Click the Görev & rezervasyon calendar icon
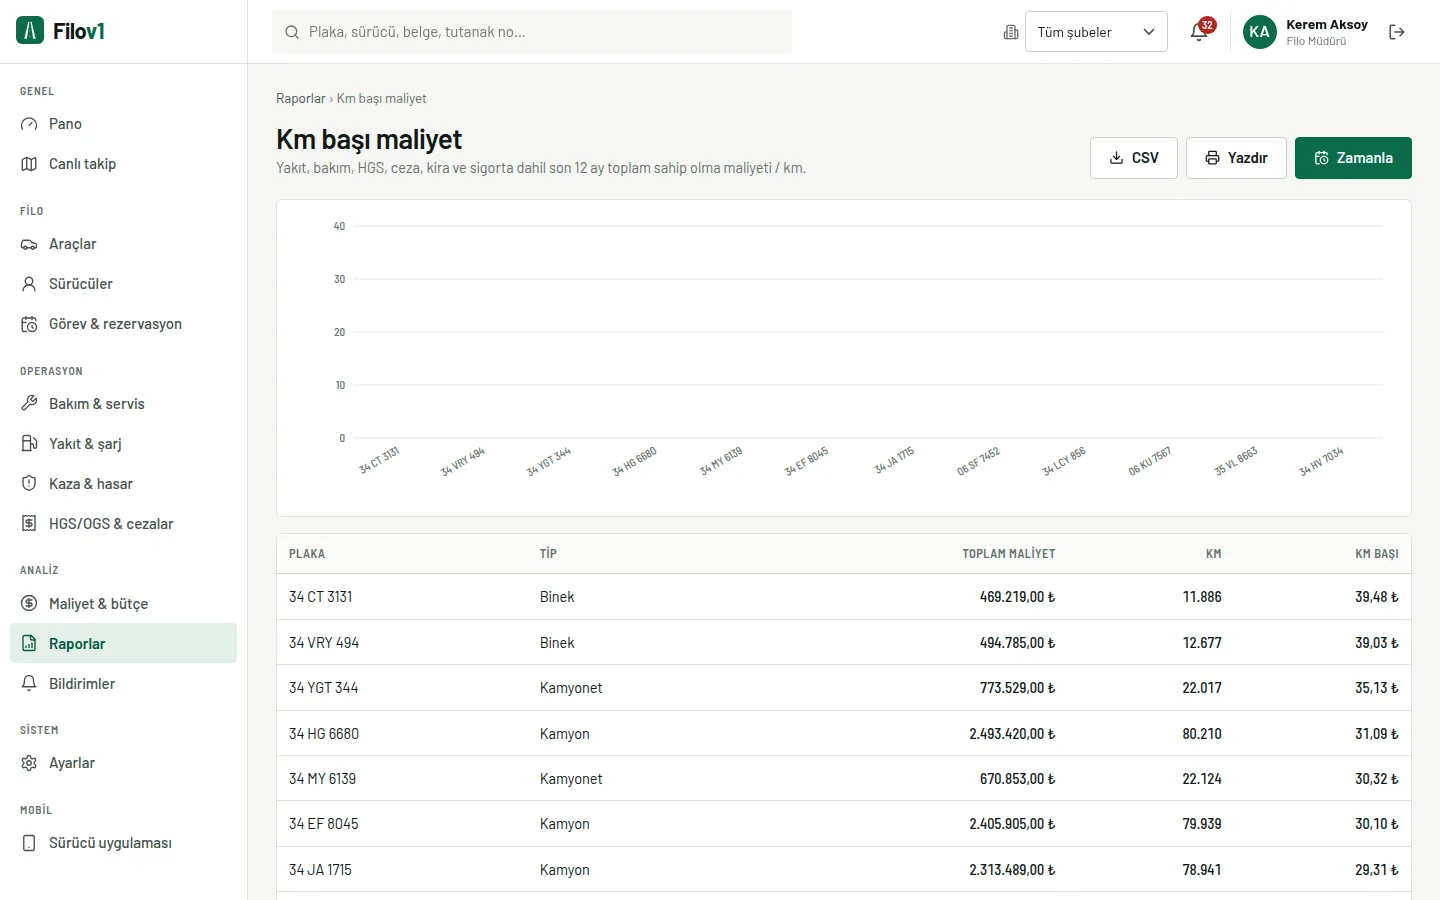This screenshot has width=1440, height=900. tap(29, 324)
